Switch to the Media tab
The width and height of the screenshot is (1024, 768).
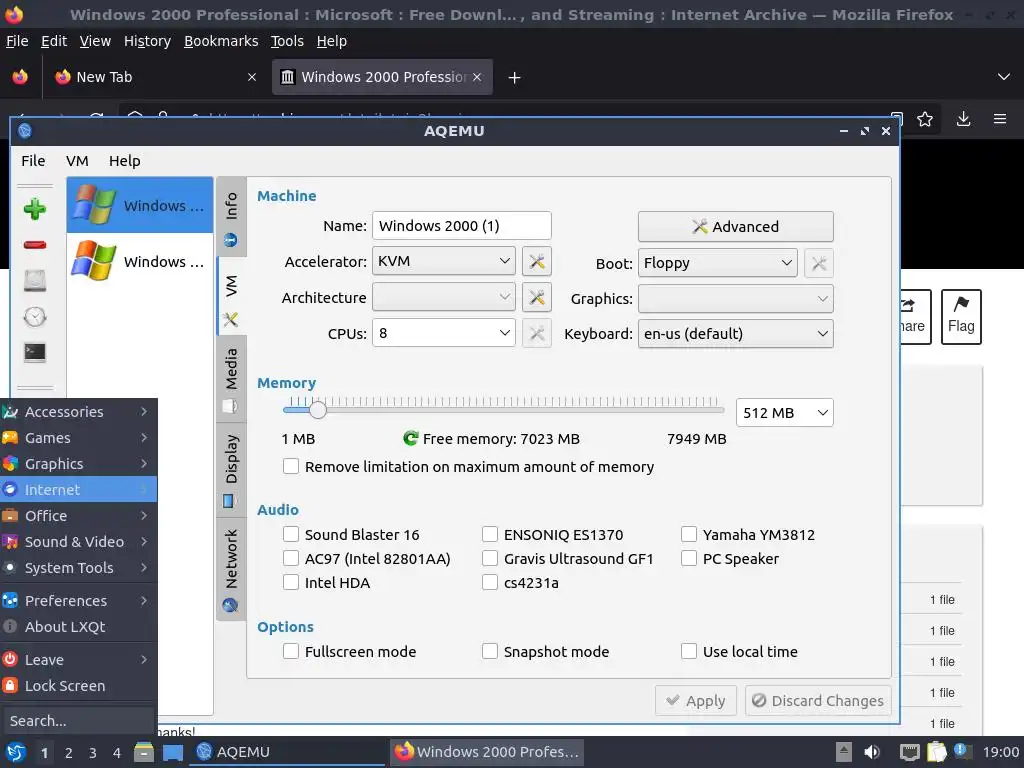[231, 380]
